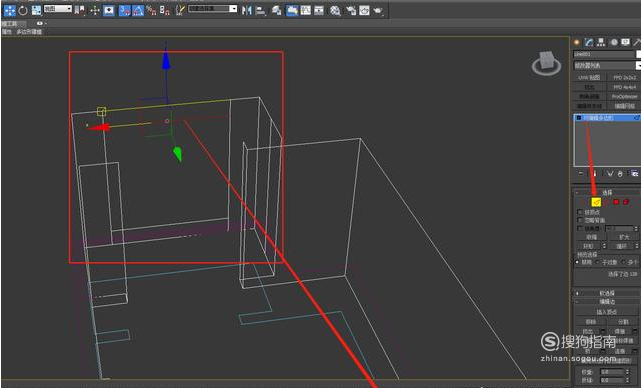Screen dimensions: 641x388
Task: Click the Ring selection button
Action: click(588, 246)
